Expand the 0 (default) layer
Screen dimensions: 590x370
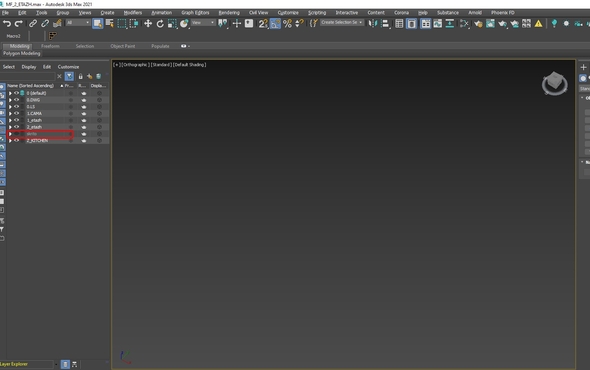pyautogui.click(x=10, y=93)
